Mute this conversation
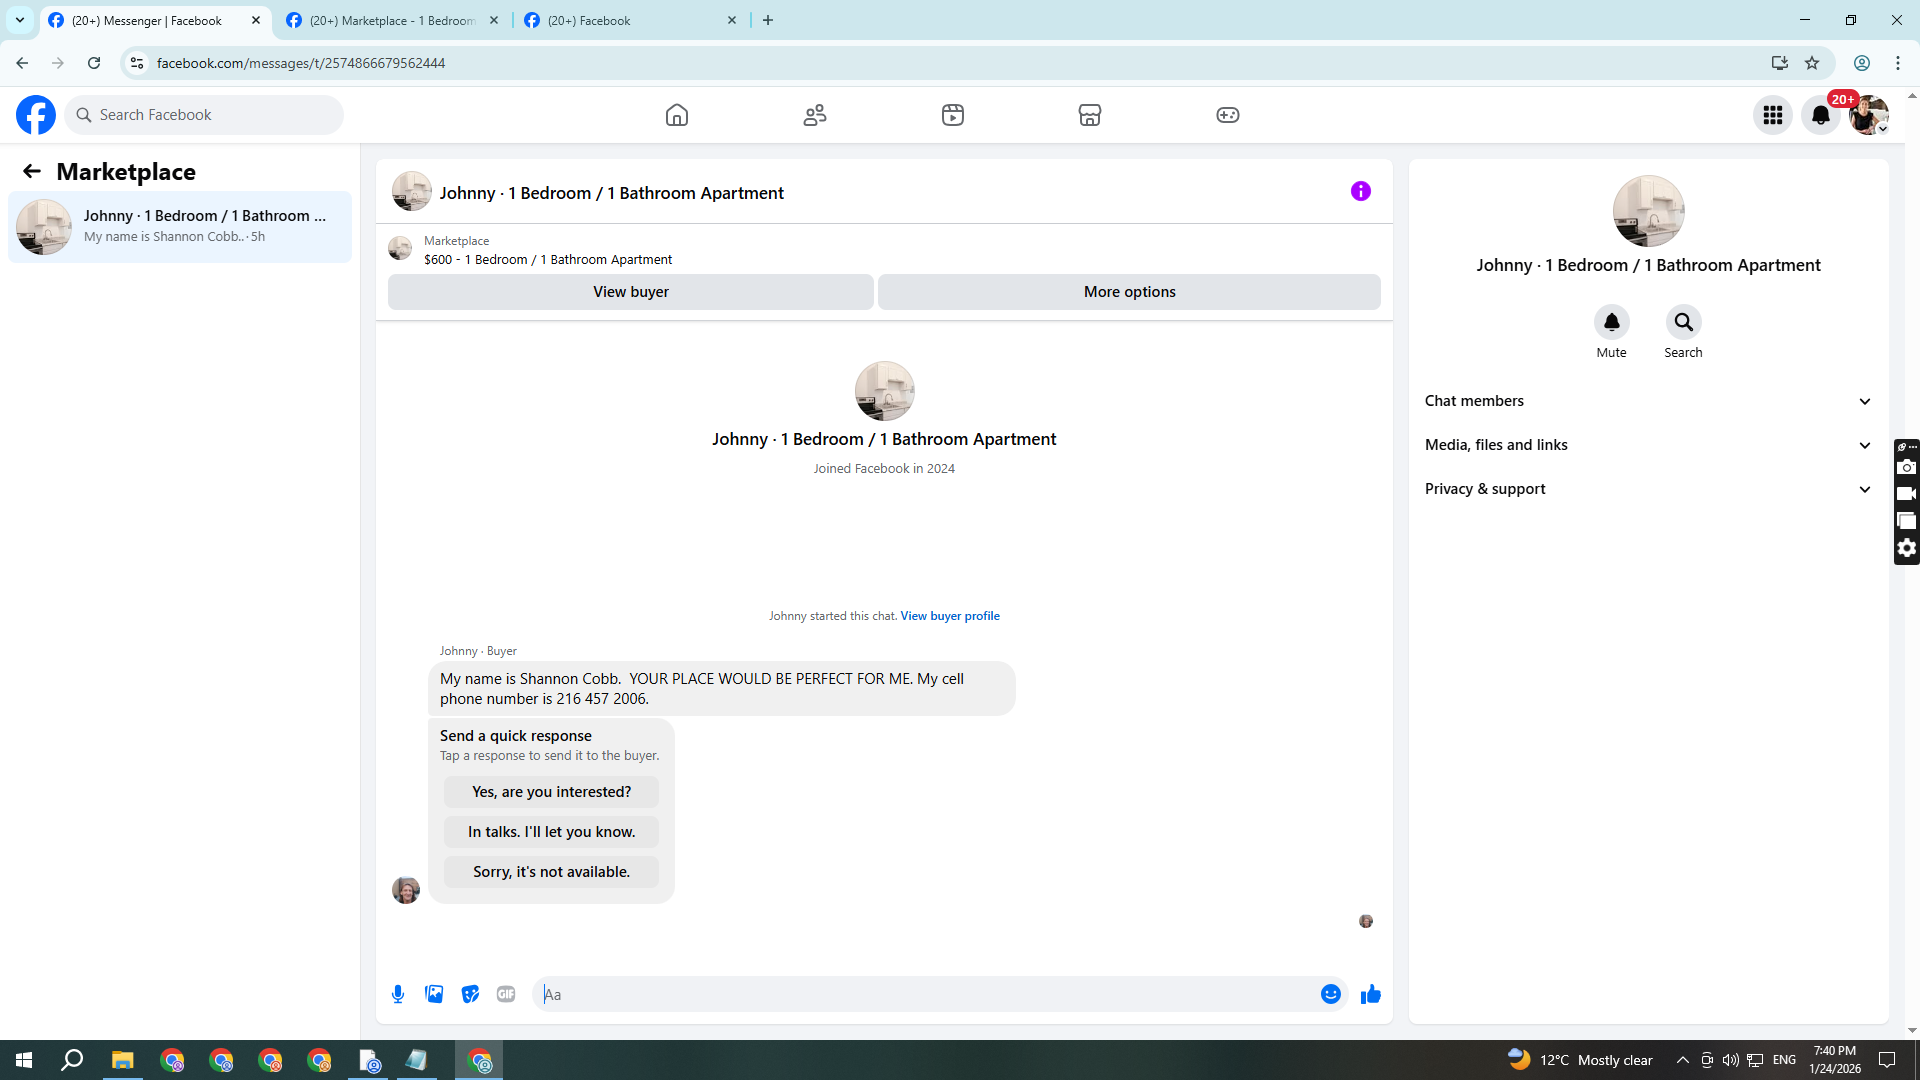Image resolution: width=1920 pixels, height=1080 pixels. click(x=1611, y=323)
